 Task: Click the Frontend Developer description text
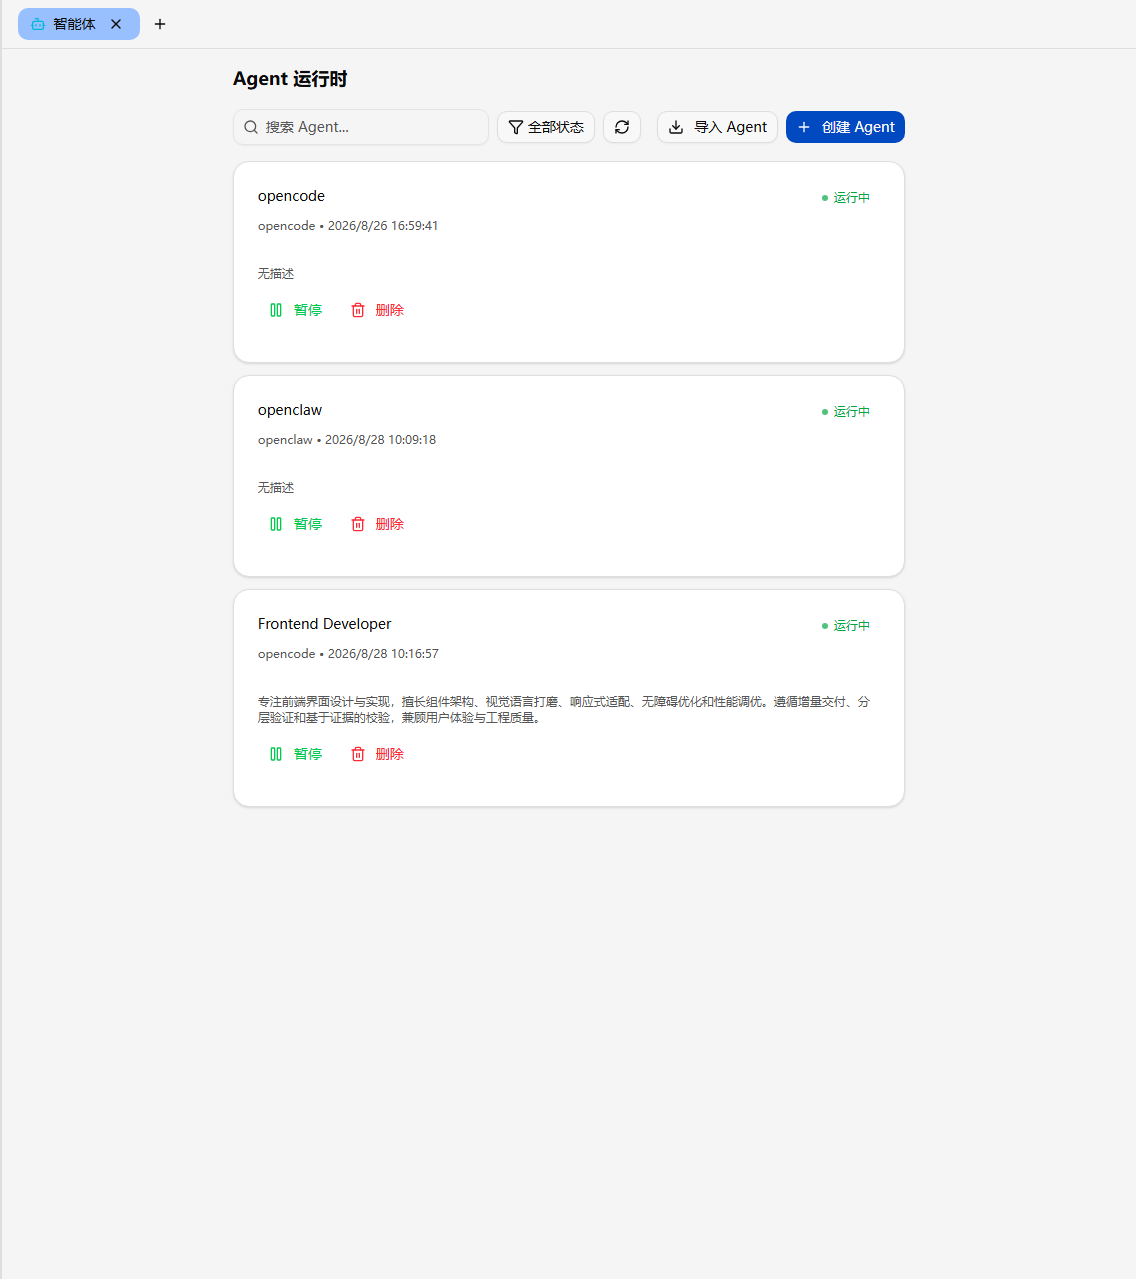tap(564, 710)
